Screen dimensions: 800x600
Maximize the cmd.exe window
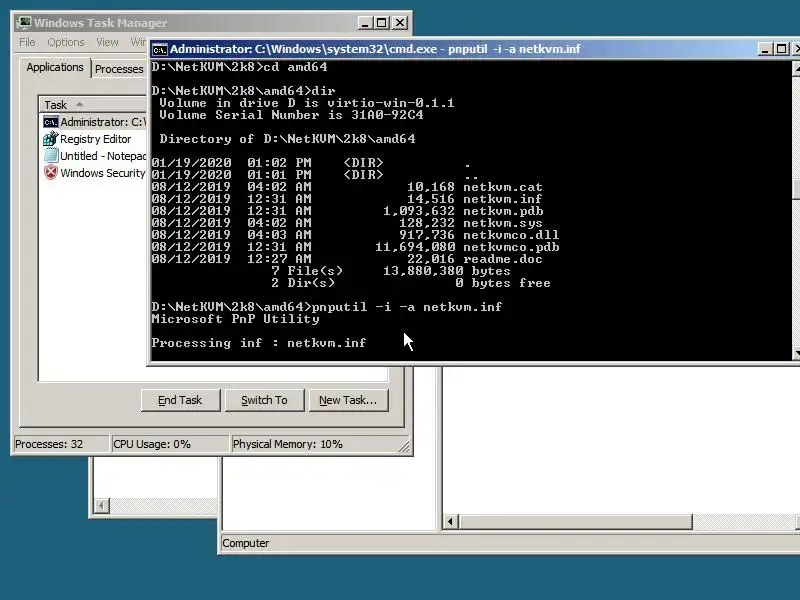781,49
